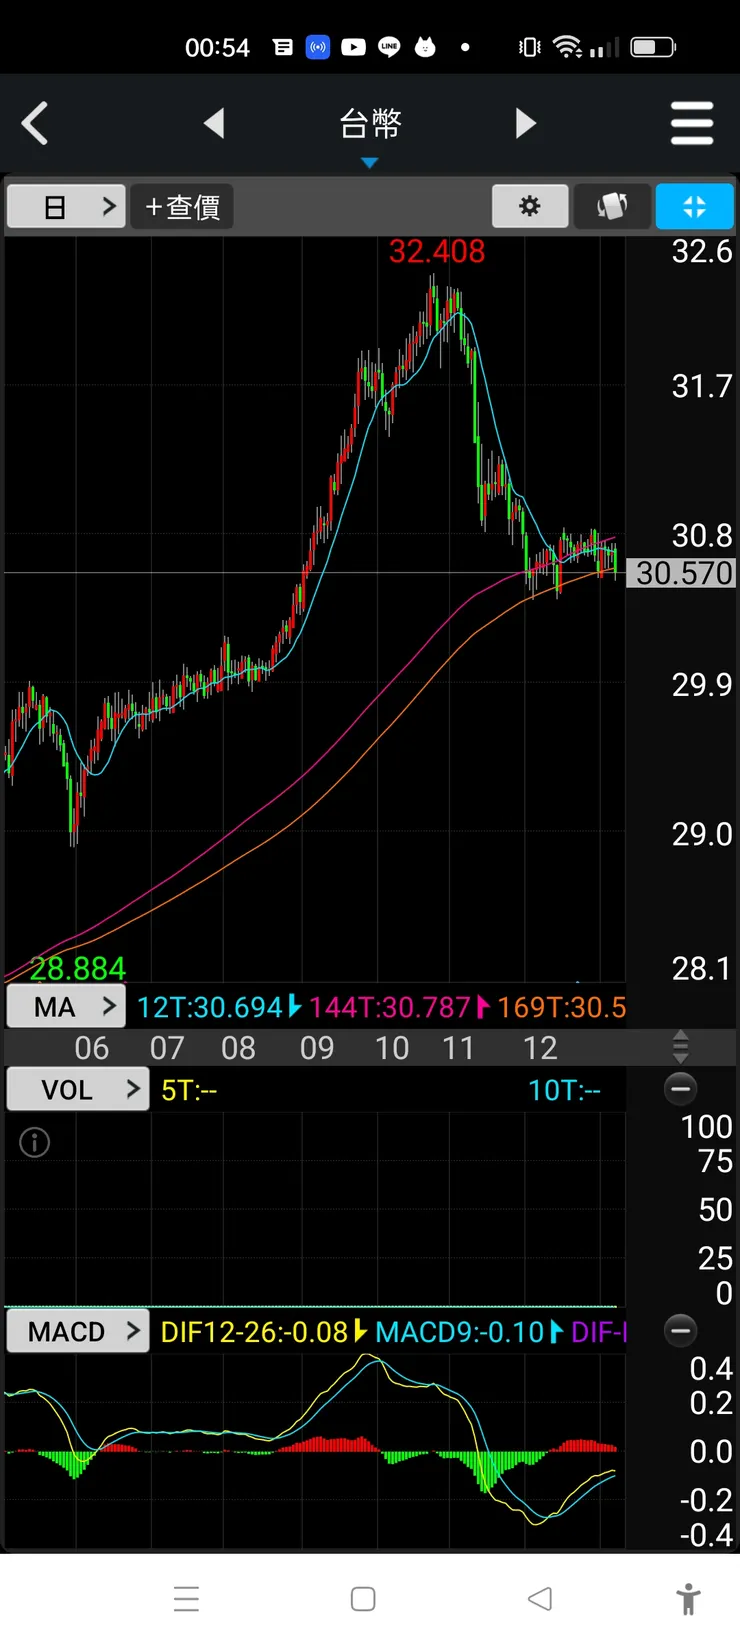Tap the battery status icon
740x1644 pixels.
click(x=653, y=47)
